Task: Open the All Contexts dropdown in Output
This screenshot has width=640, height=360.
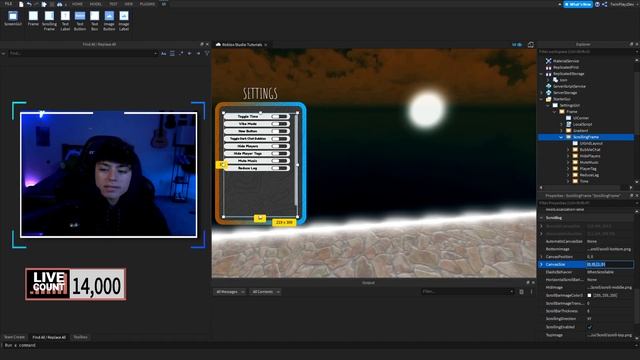Action: (x=266, y=292)
